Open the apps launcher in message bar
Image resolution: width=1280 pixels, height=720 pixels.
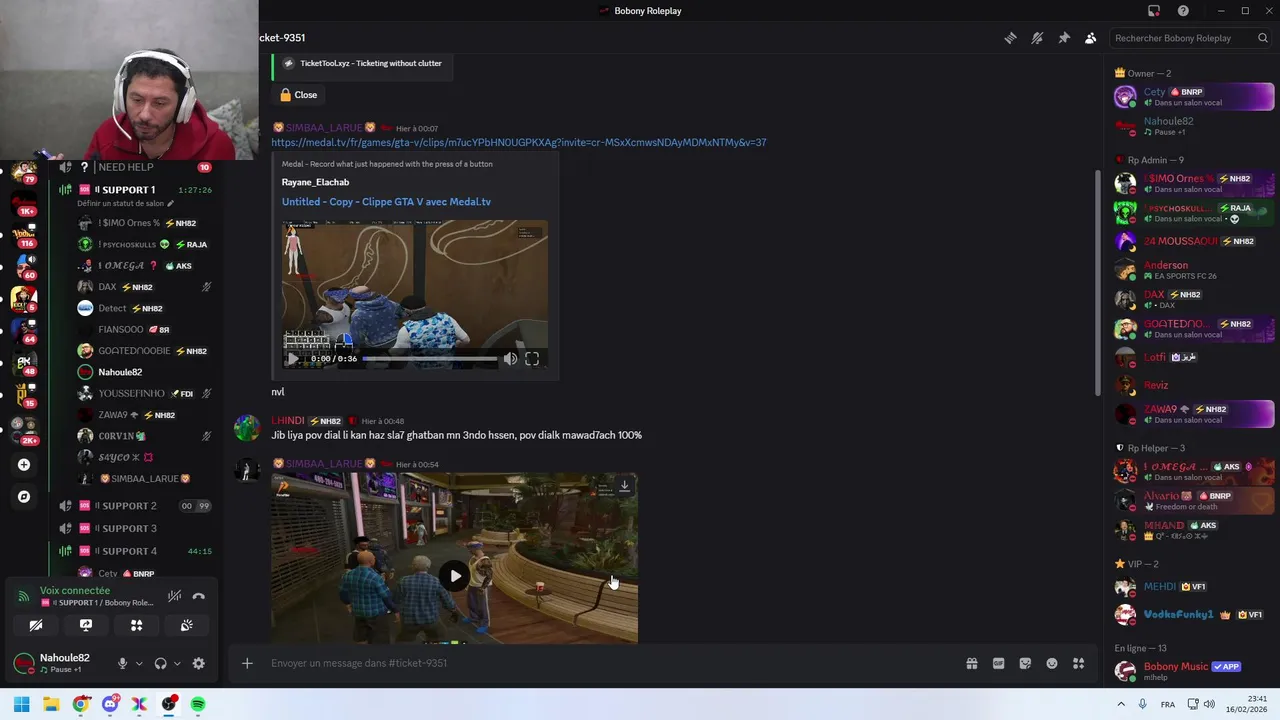click(x=1079, y=663)
